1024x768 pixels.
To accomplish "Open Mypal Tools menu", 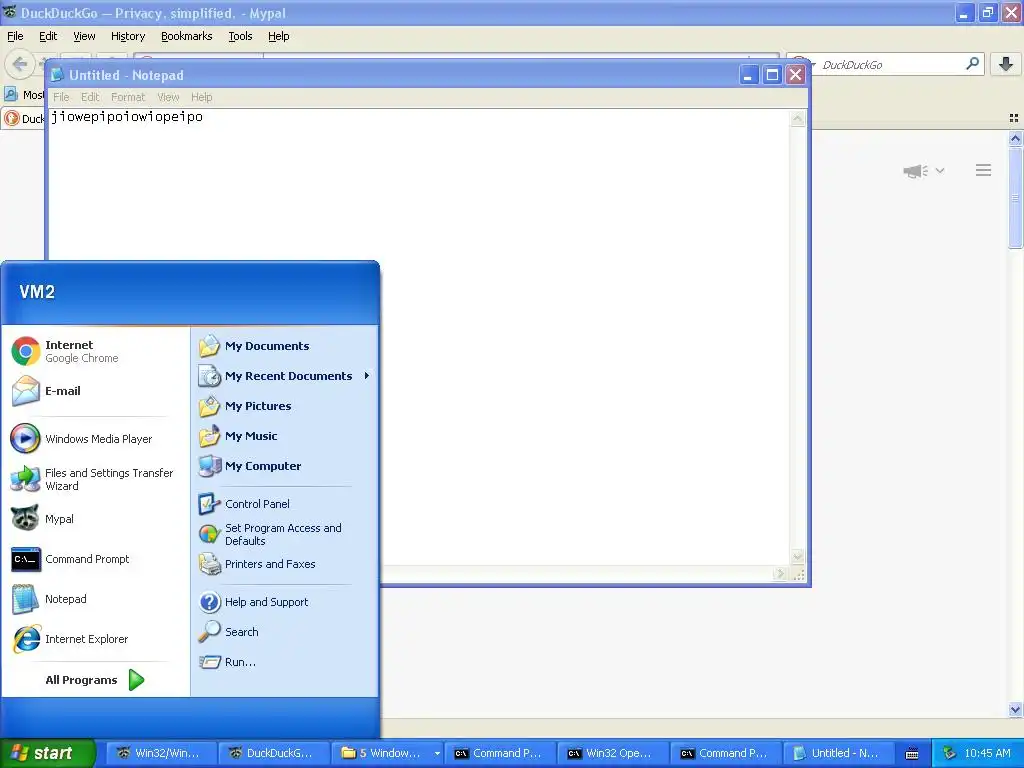I will pos(240,36).
